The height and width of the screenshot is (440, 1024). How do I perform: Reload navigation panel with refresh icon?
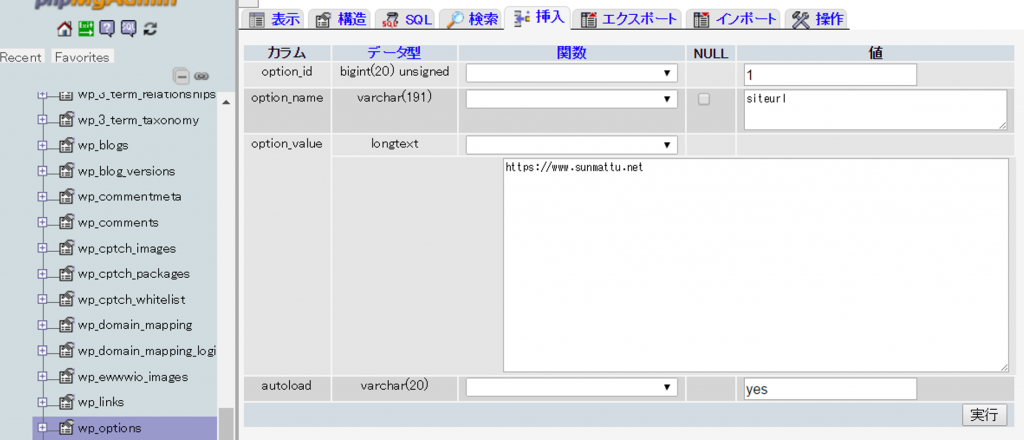point(150,28)
